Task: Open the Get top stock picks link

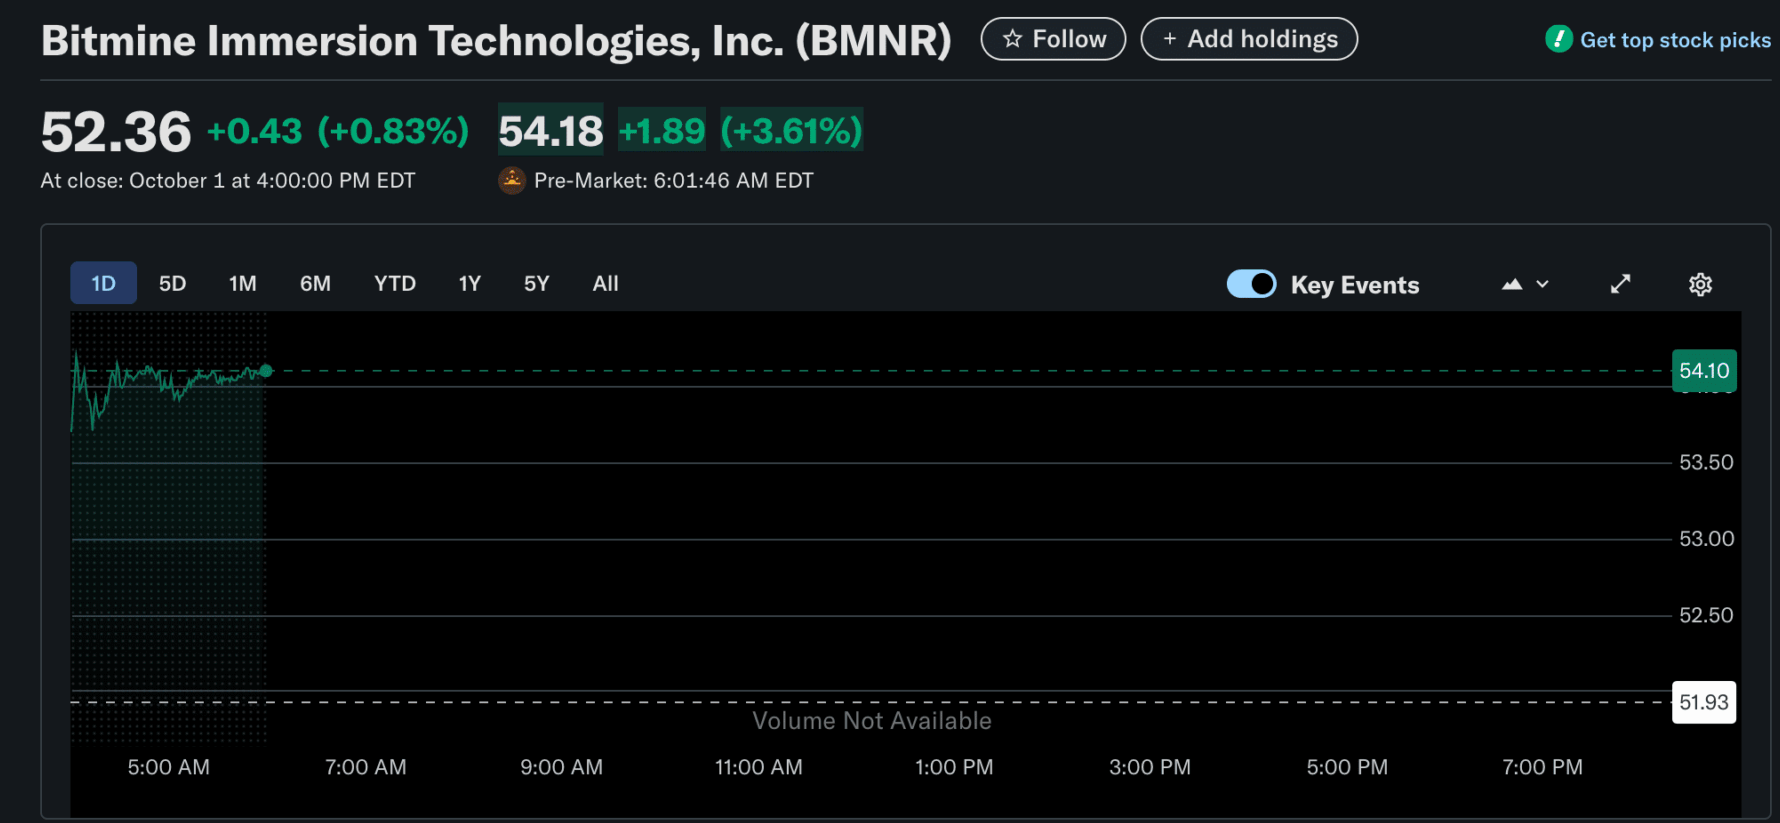Action: pos(1675,40)
